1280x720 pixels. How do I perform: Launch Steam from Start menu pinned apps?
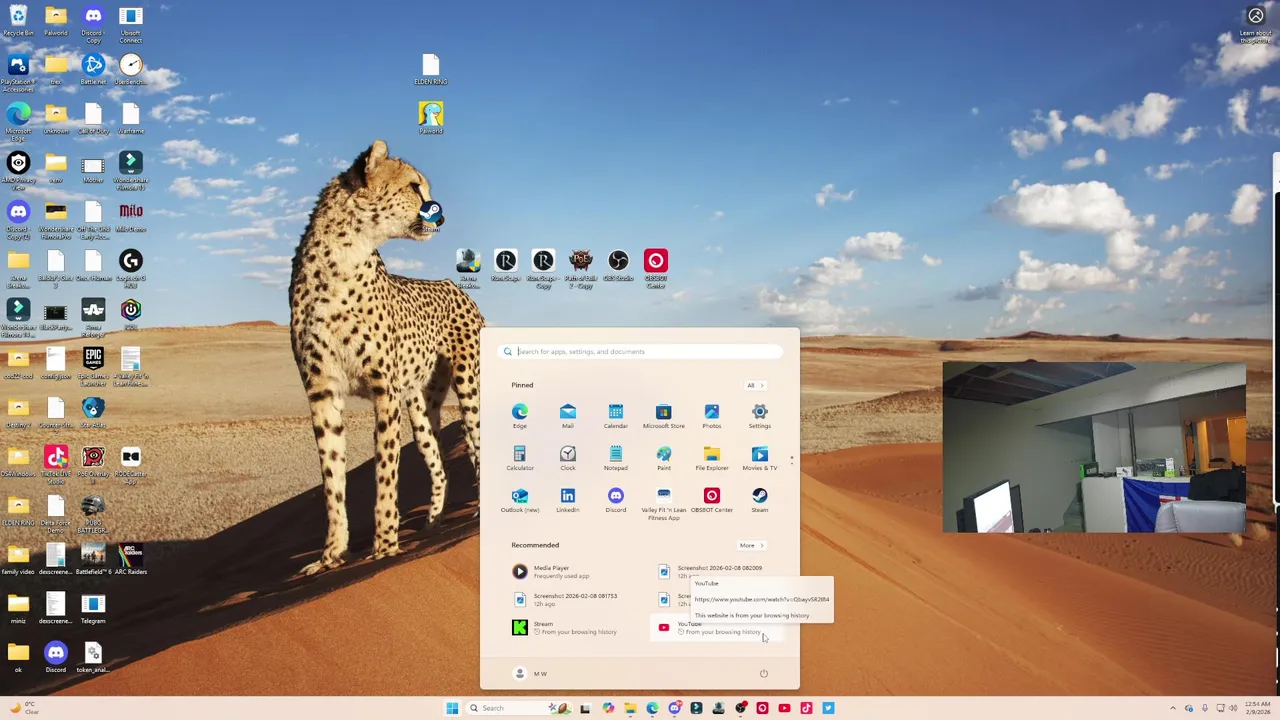click(x=760, y=500)
